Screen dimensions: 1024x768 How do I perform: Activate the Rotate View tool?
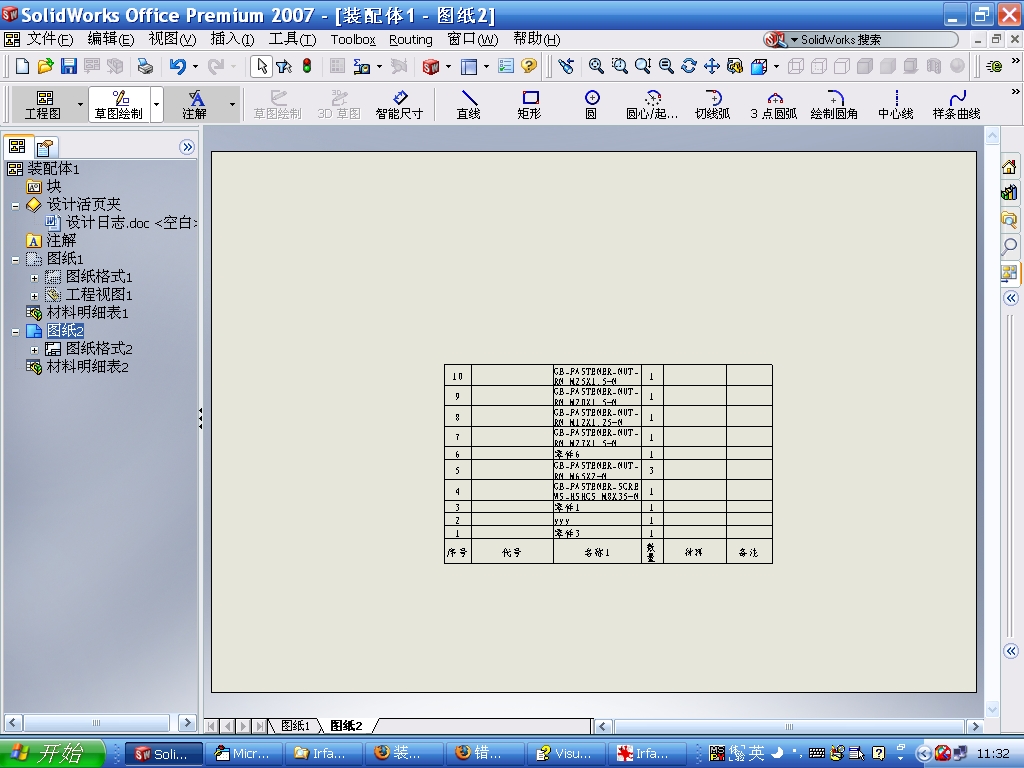688,66
